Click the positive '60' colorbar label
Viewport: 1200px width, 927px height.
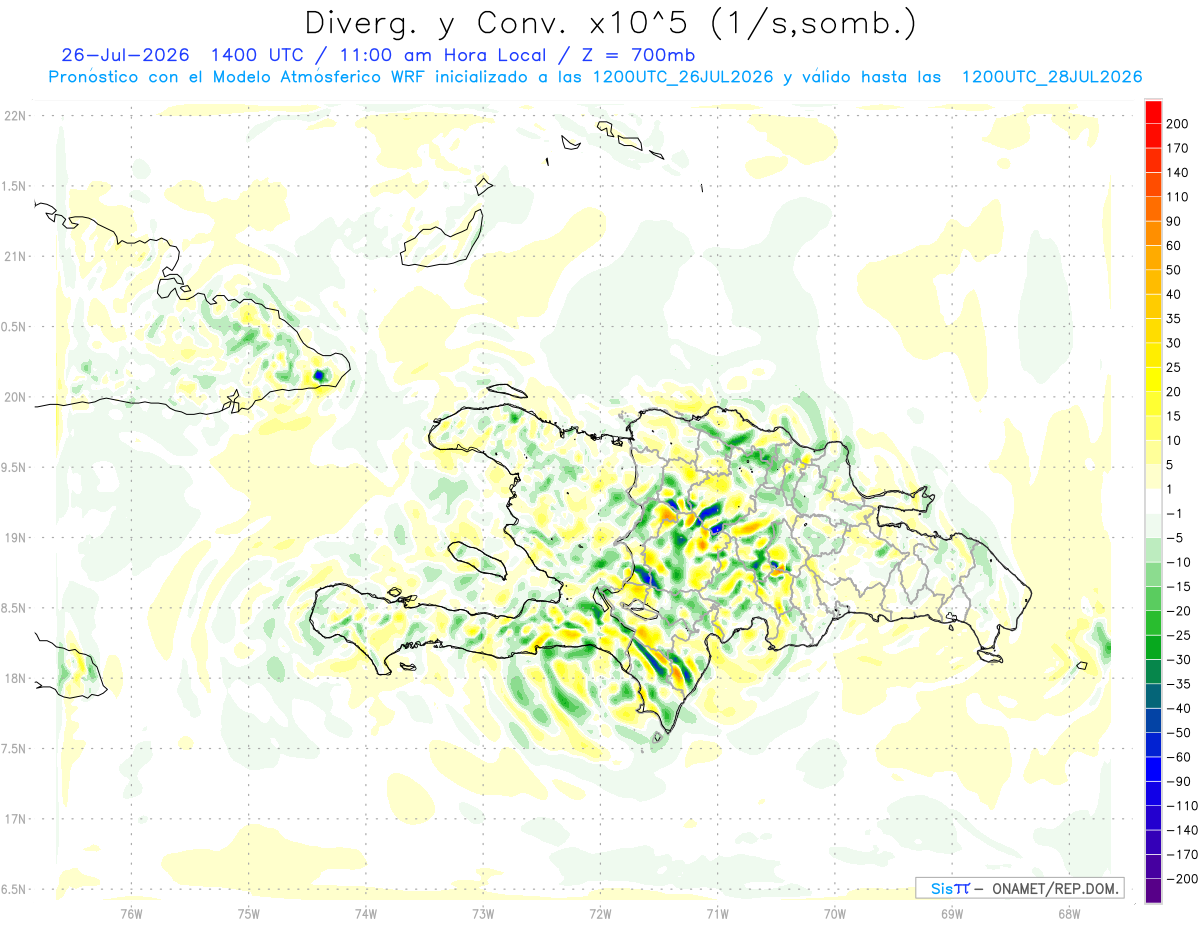point(1175,245)
